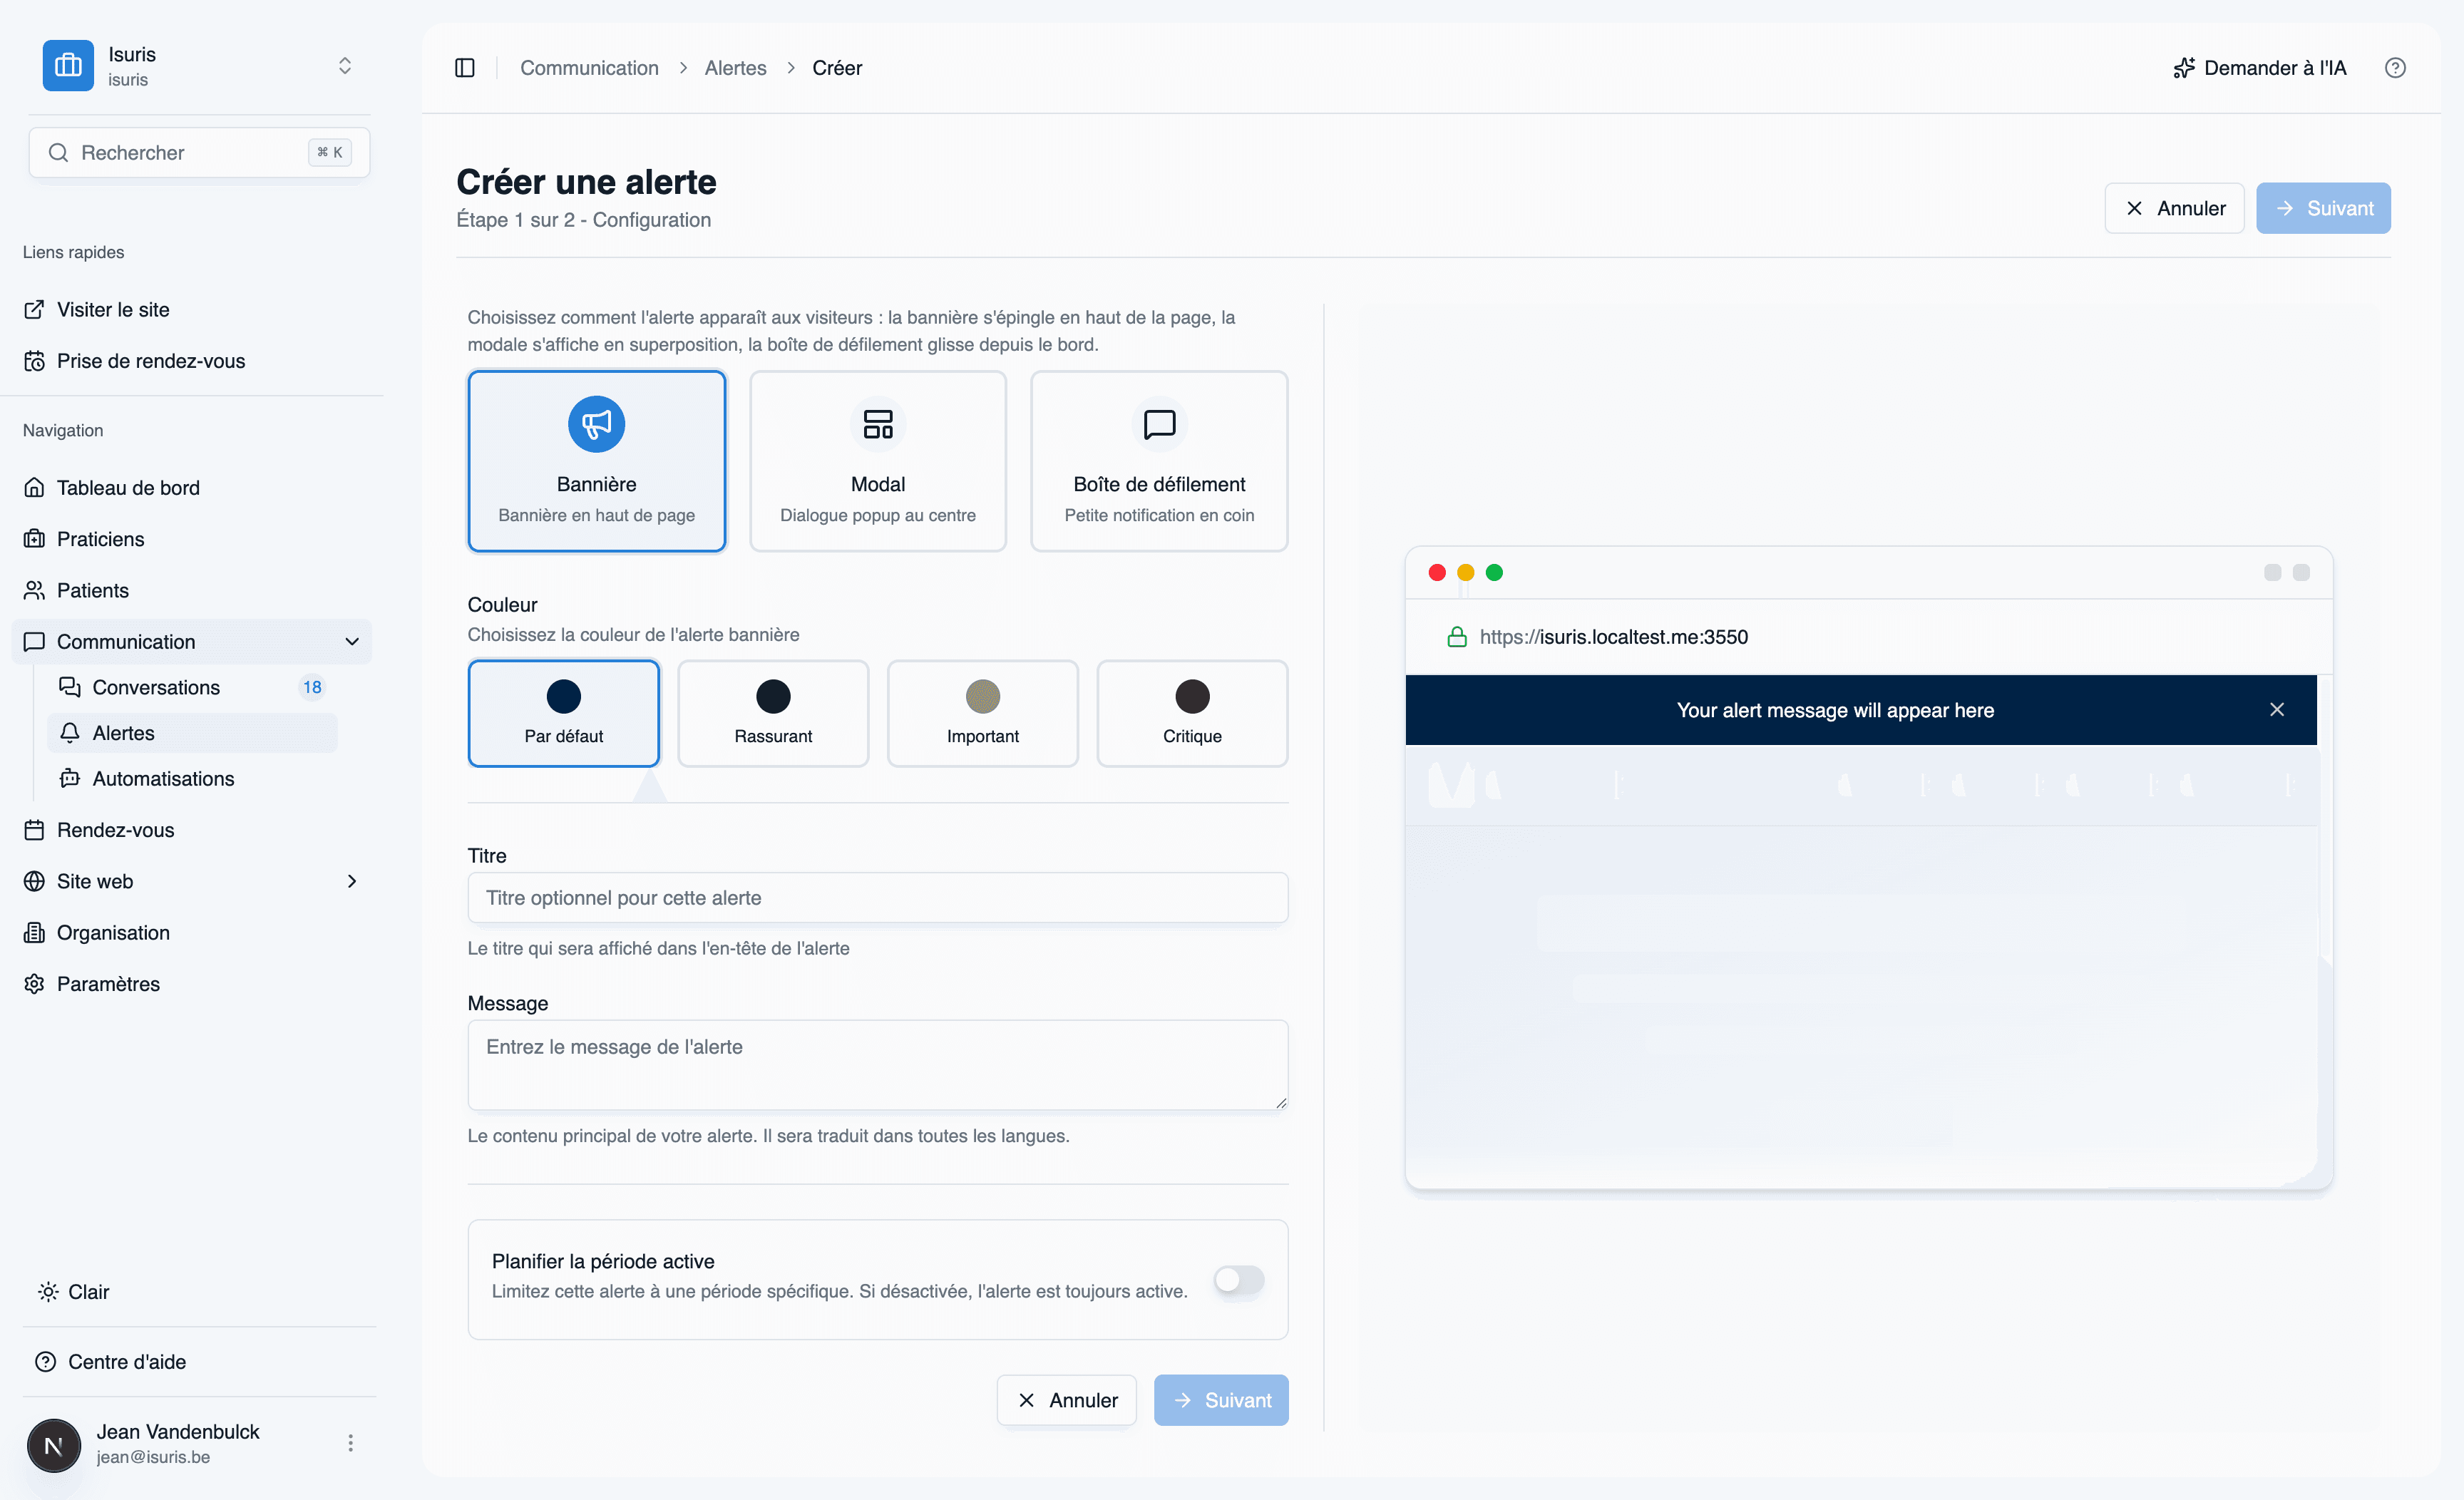Toggle the sidebar panel icon

(x=465, y=68)
